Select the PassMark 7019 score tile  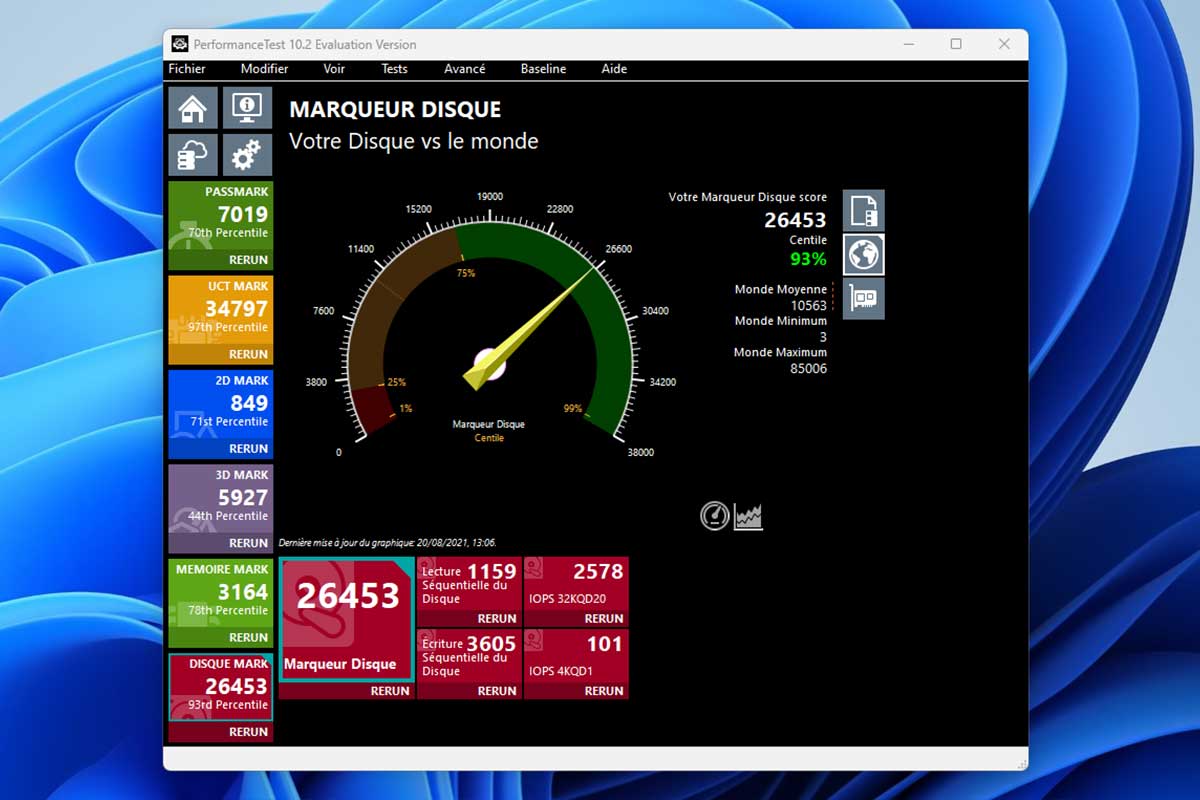220,215
